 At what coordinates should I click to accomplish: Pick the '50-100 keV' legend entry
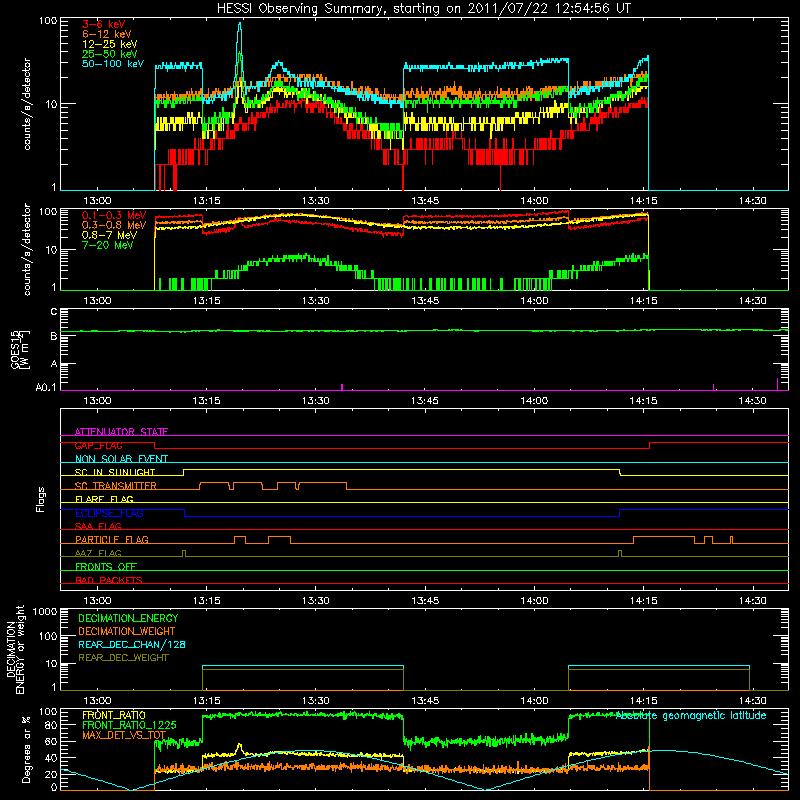pyautogui.click(x=113, y=64)
